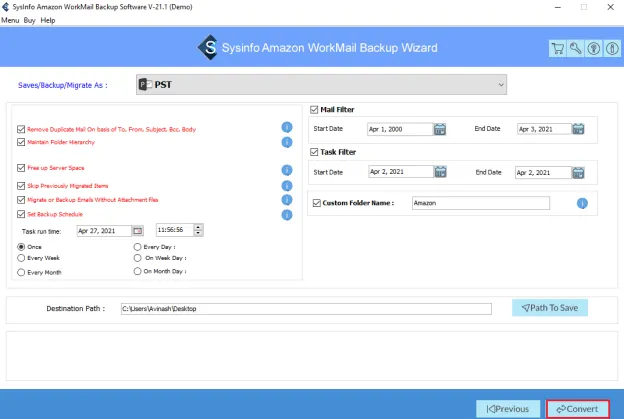This screenshot has height=419, width=624.
Task: Open the calendar for Mail Filter Start Date
Action: click(440, 129)
